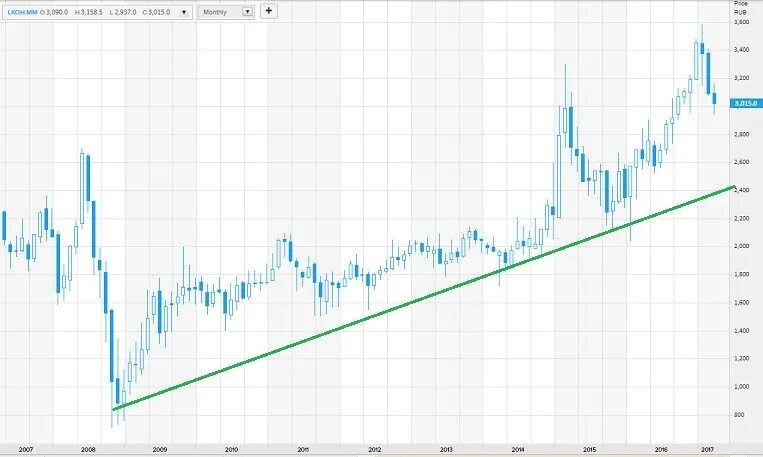
Task: Click the 2017 label on time axis
Action: (707, 450)
